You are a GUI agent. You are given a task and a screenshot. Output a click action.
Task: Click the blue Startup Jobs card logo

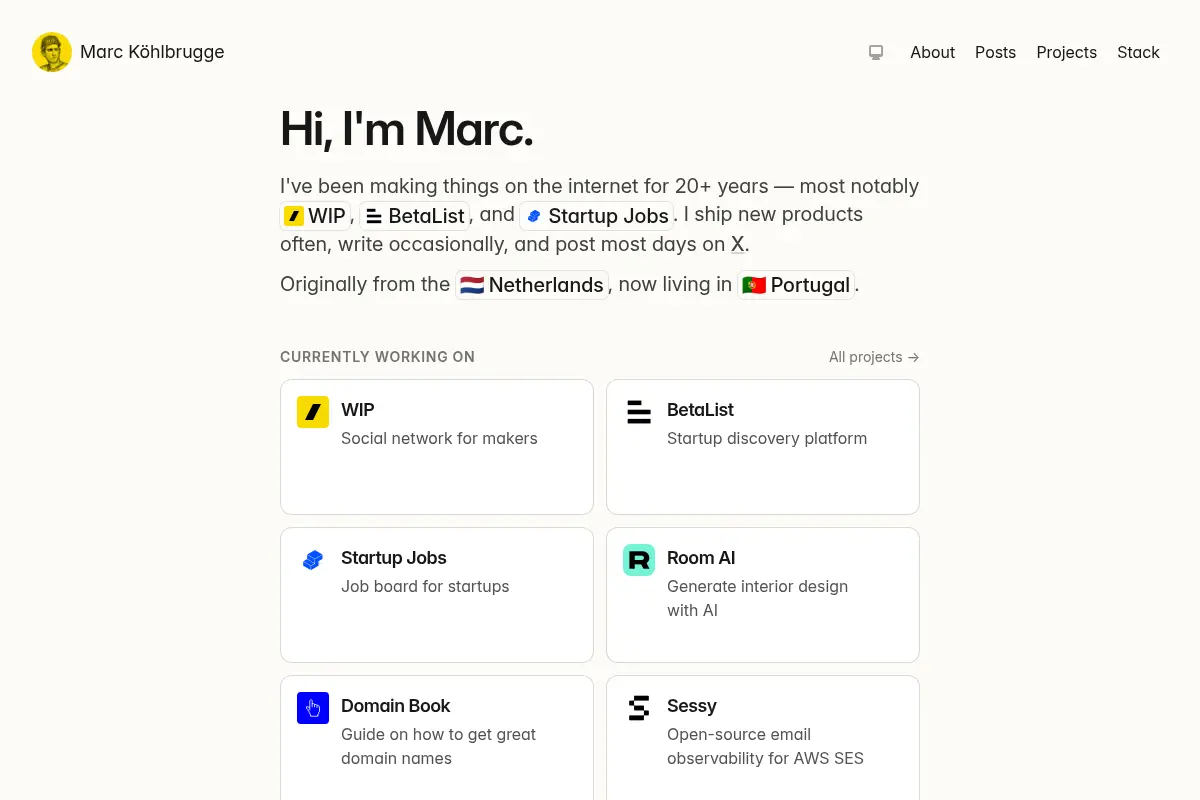point(313,560)
